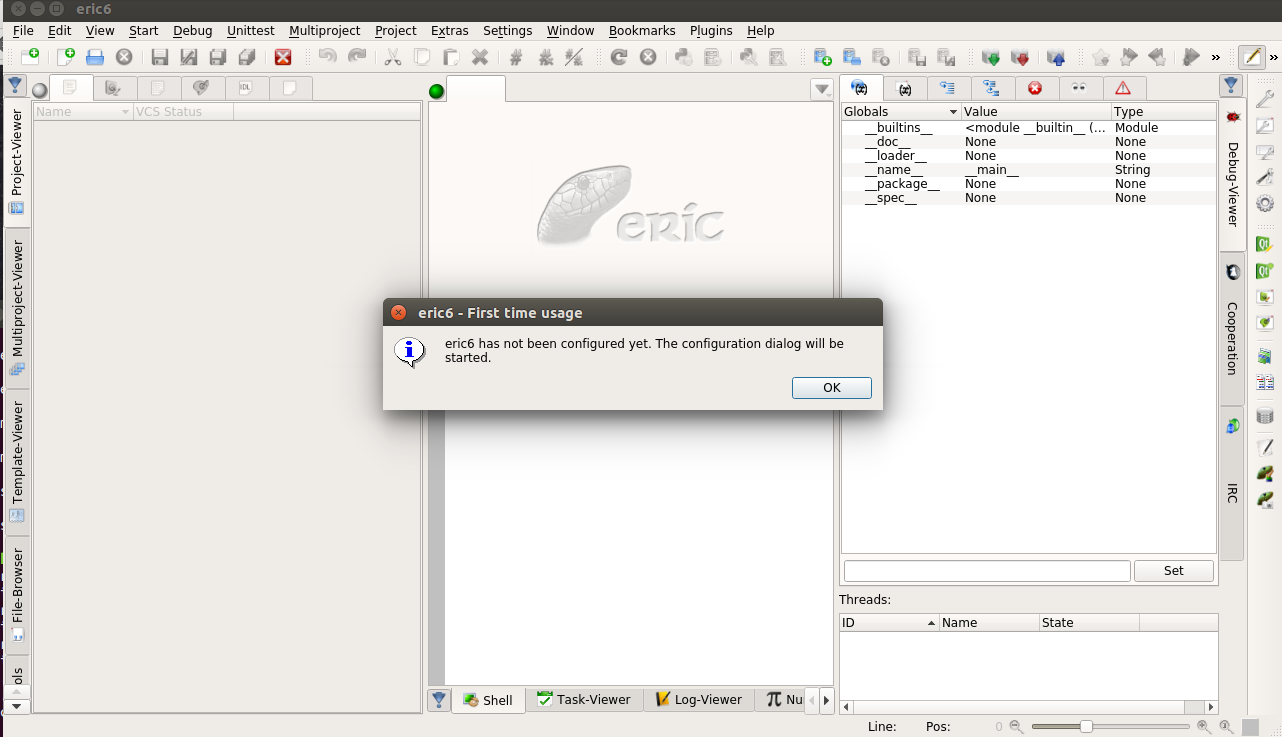1282x737 pixels.
Task: Click the Set button
Action: point(1174,571)
